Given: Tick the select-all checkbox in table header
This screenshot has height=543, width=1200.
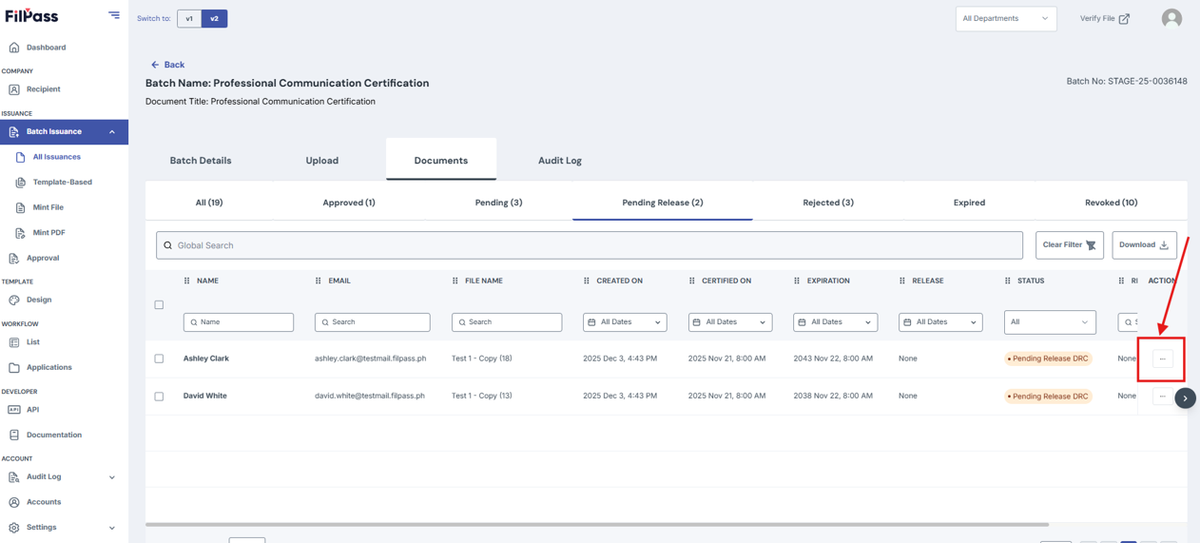Looking at the screenshot, I should pyautogui.click(x=159, y=305).
